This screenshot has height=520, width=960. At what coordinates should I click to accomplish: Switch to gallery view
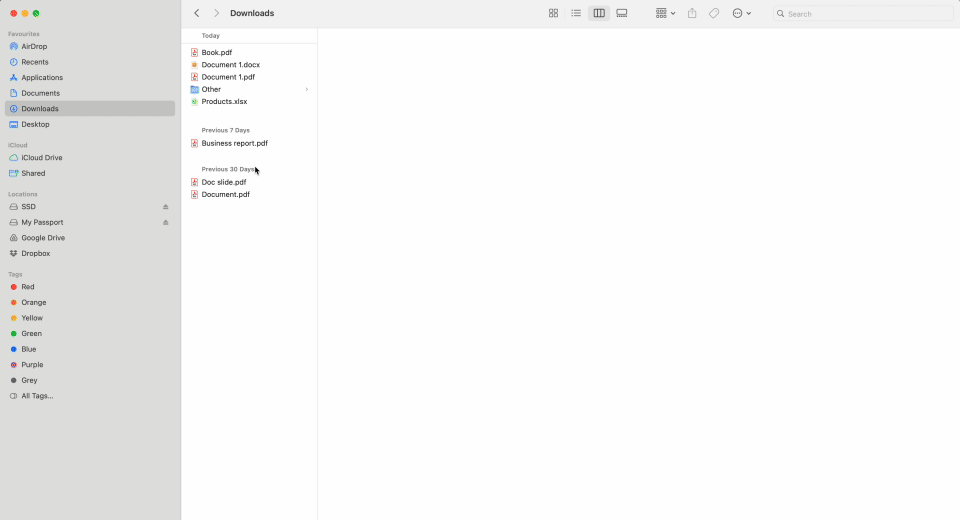click(621, 13)
